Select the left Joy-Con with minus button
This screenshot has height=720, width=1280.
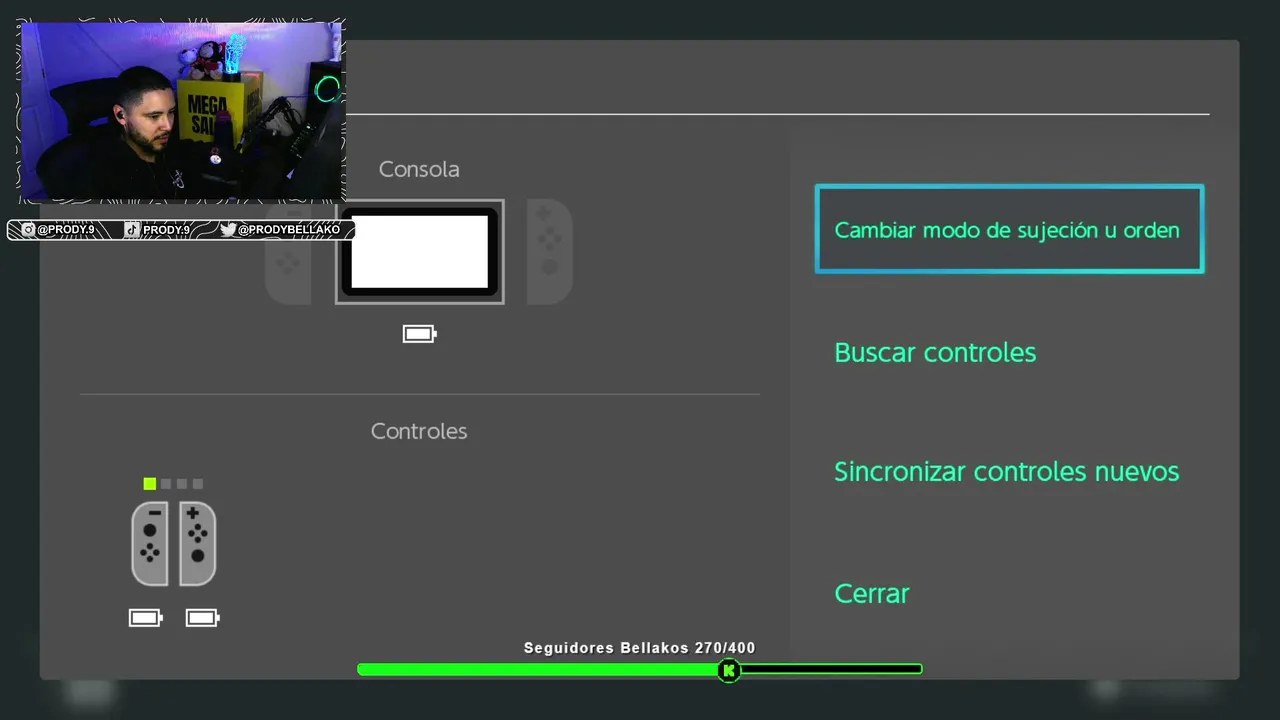(x=150, y=543)
